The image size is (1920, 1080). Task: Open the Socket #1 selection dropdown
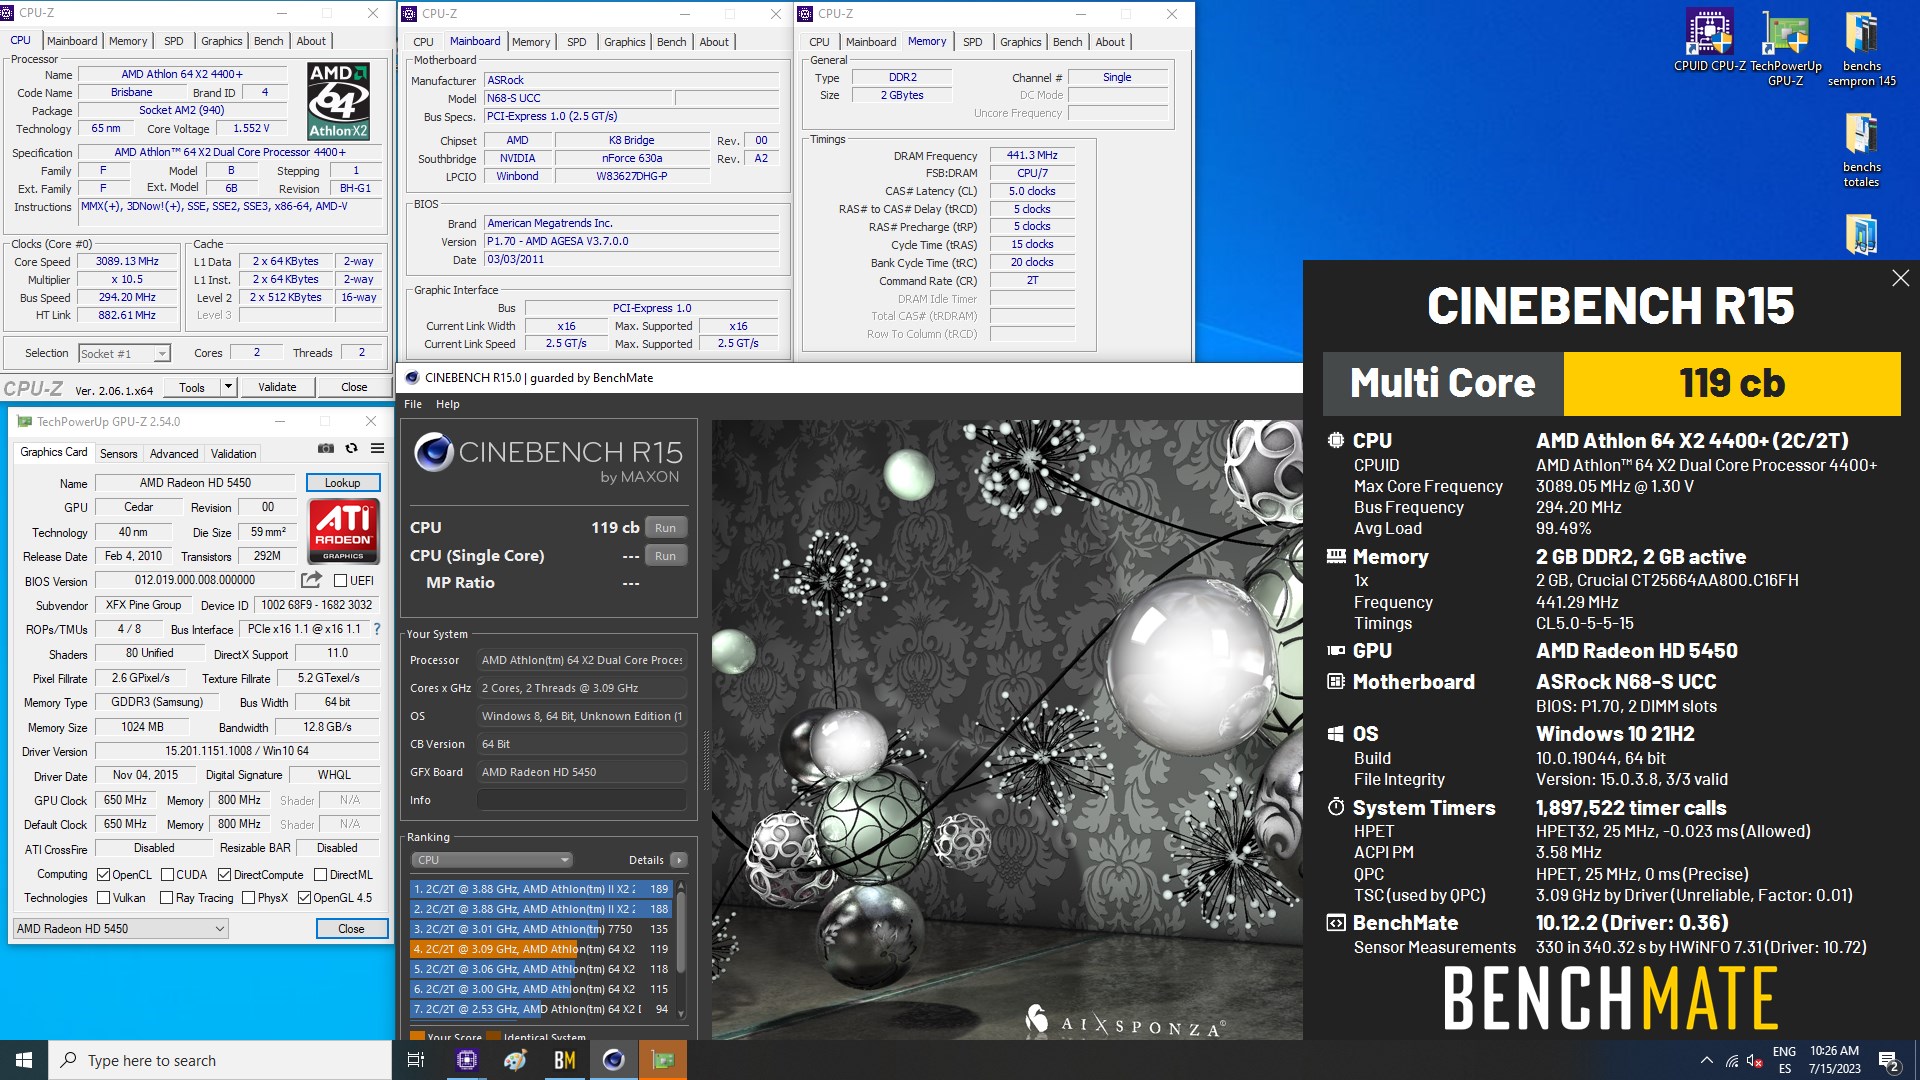point(124,353)
